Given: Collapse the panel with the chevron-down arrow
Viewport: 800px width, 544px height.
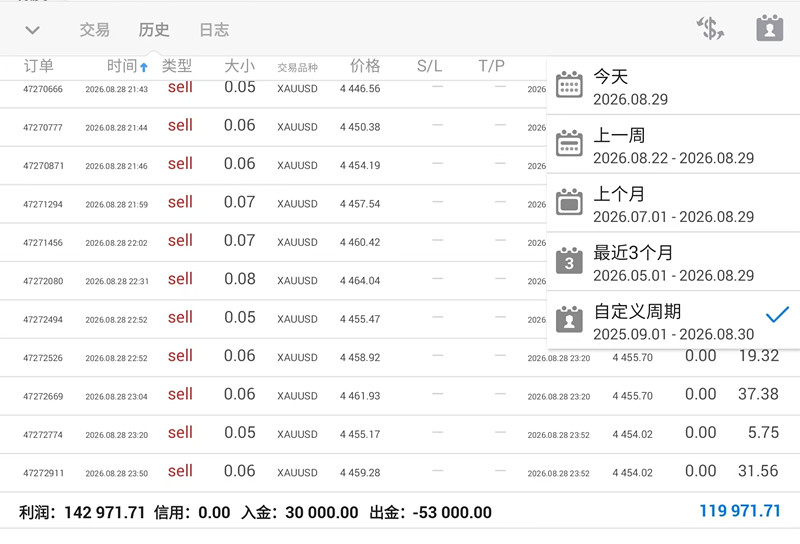Looking at the screenshot, I should click(32, 30).
